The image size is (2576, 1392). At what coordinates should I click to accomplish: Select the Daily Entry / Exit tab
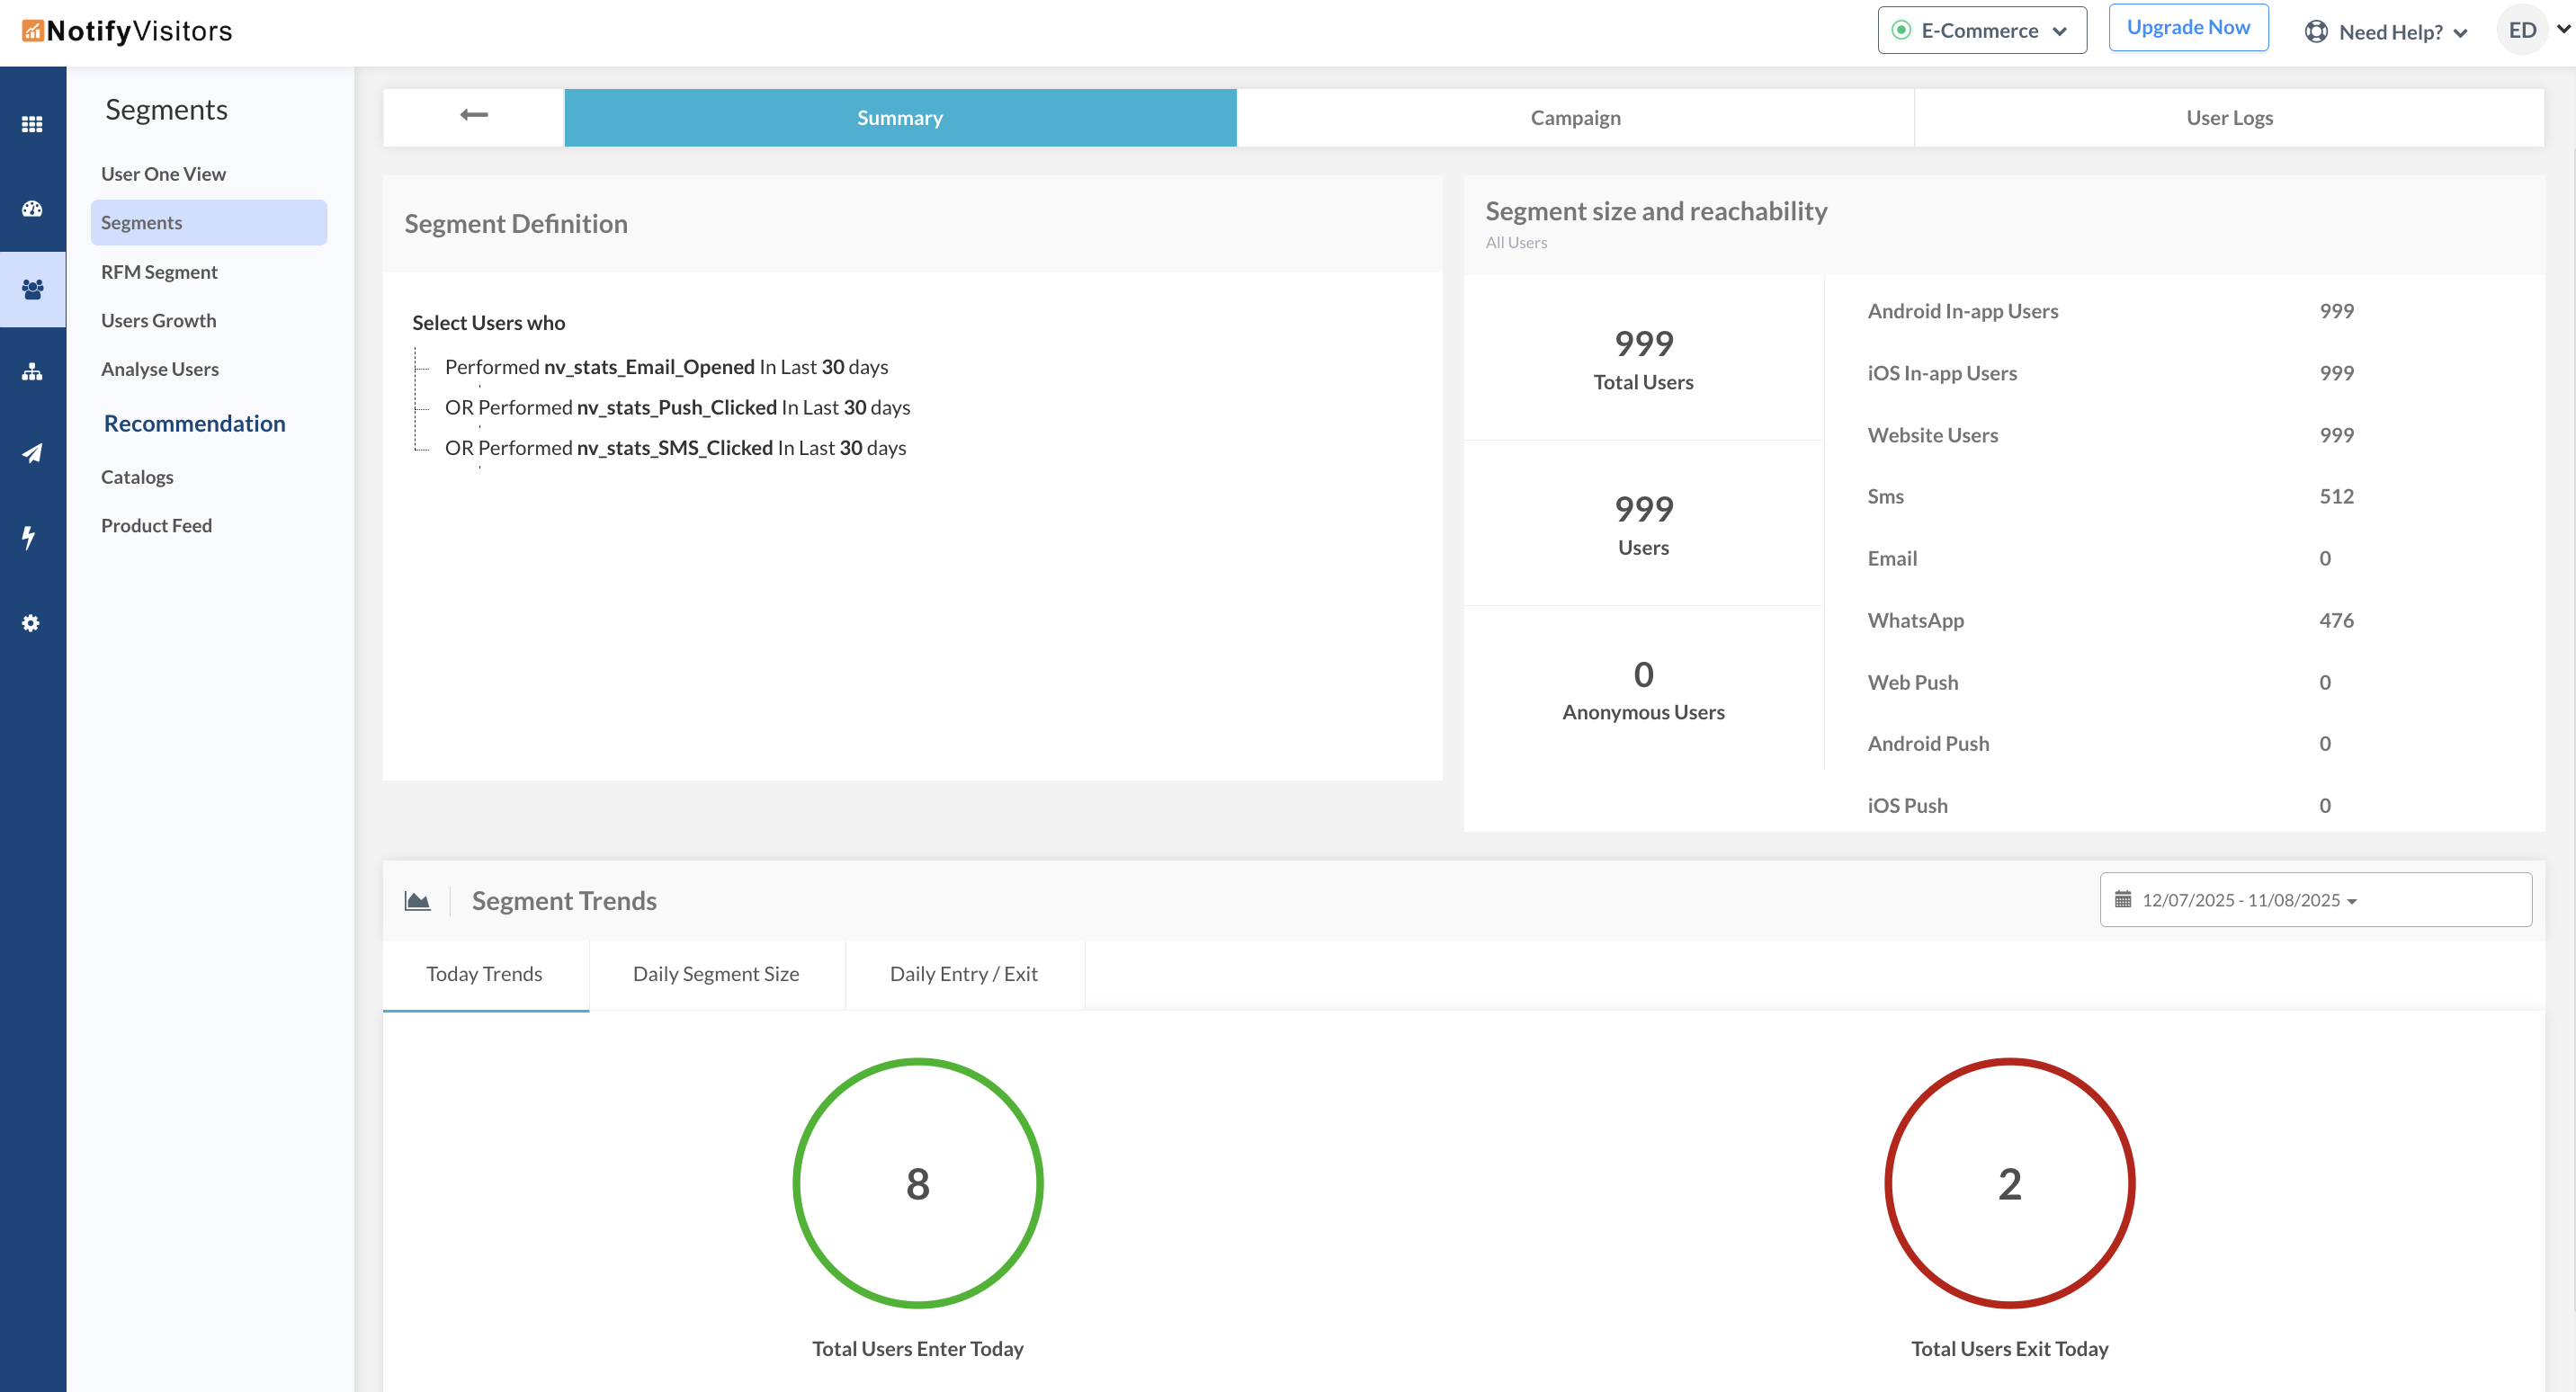point(962,974)
